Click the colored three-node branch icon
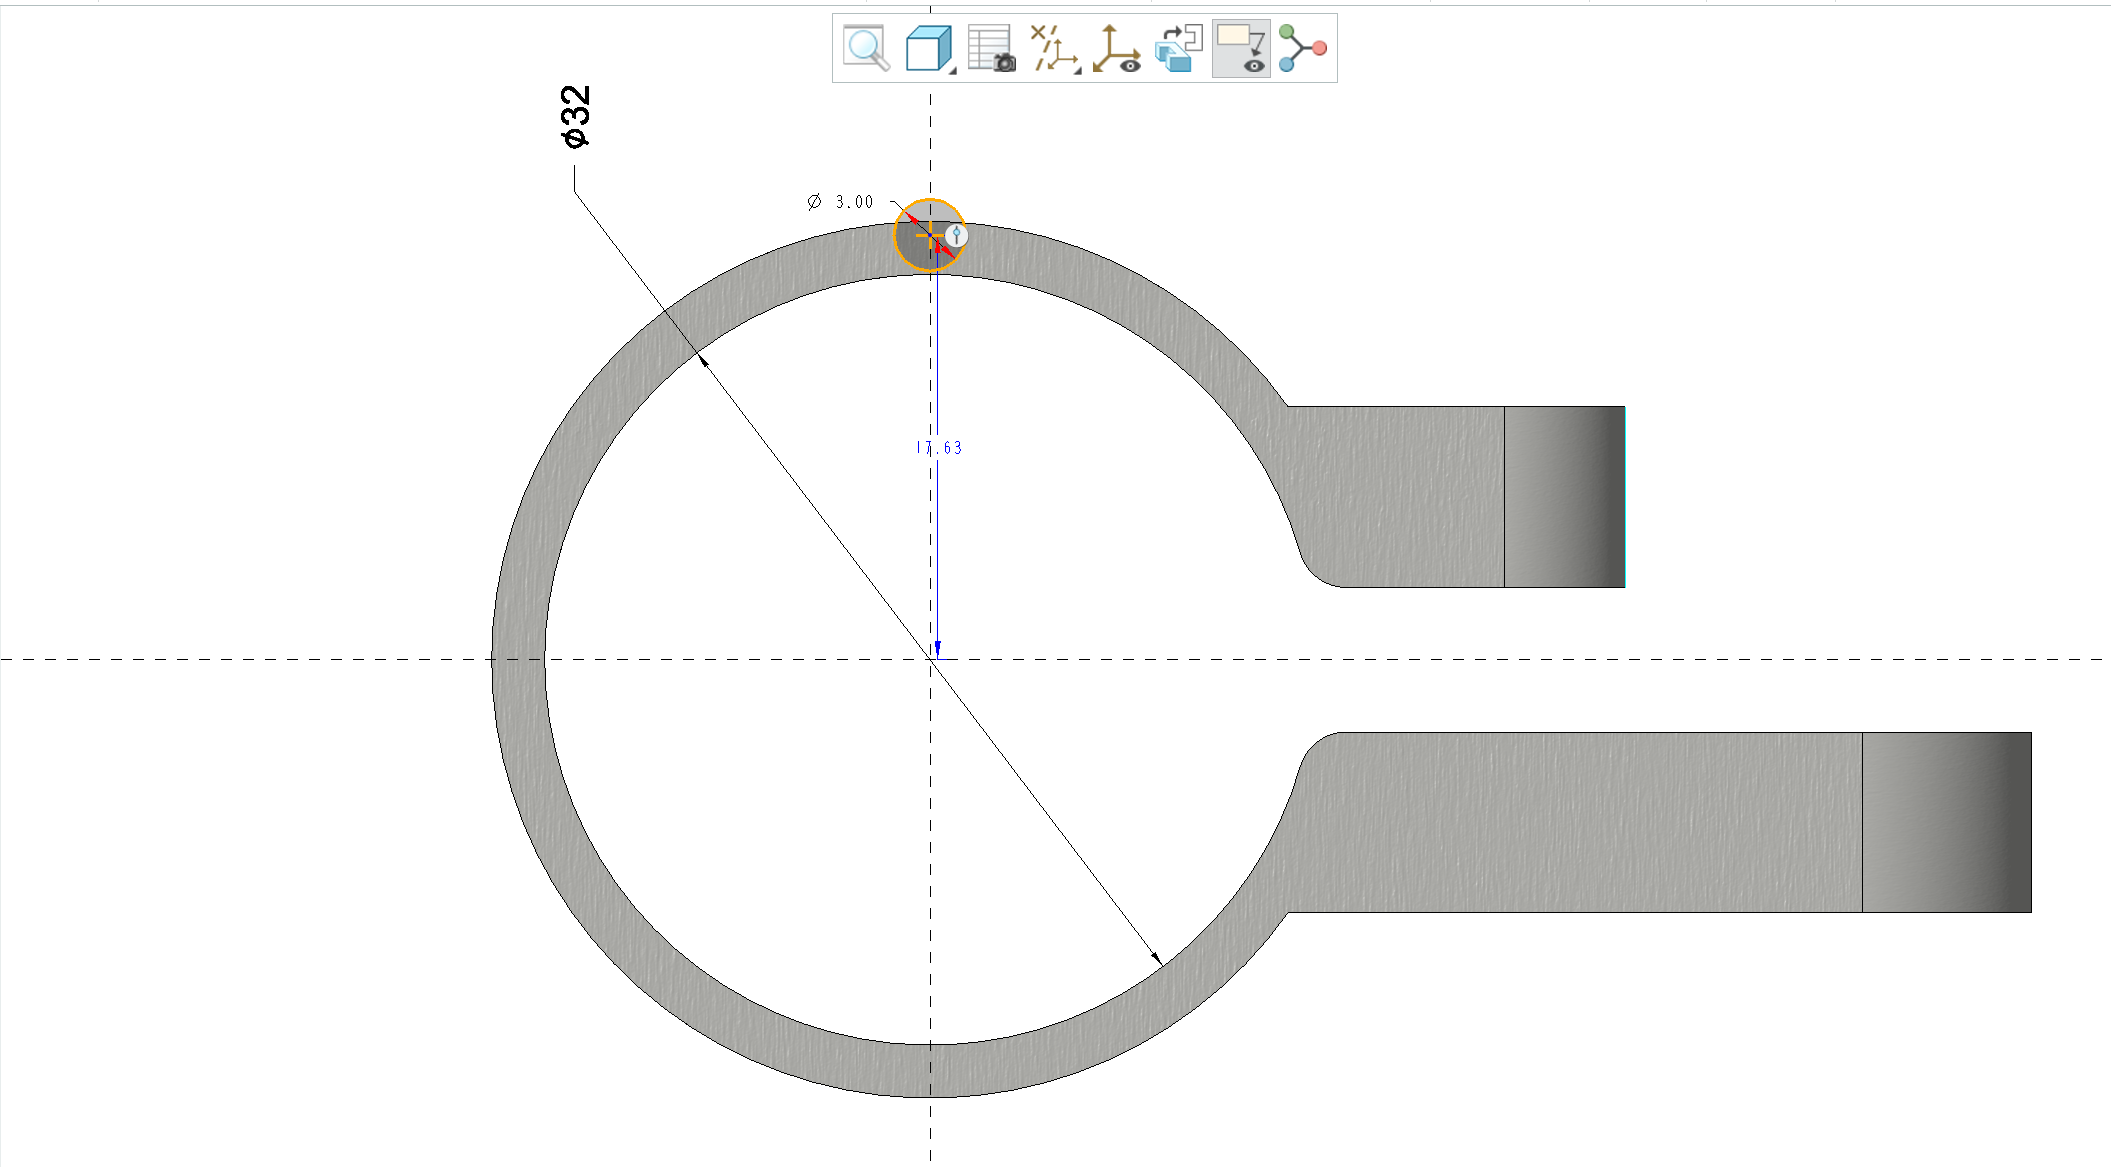This screenshot has height=1167, width=2111. (x=1302, y=48)
